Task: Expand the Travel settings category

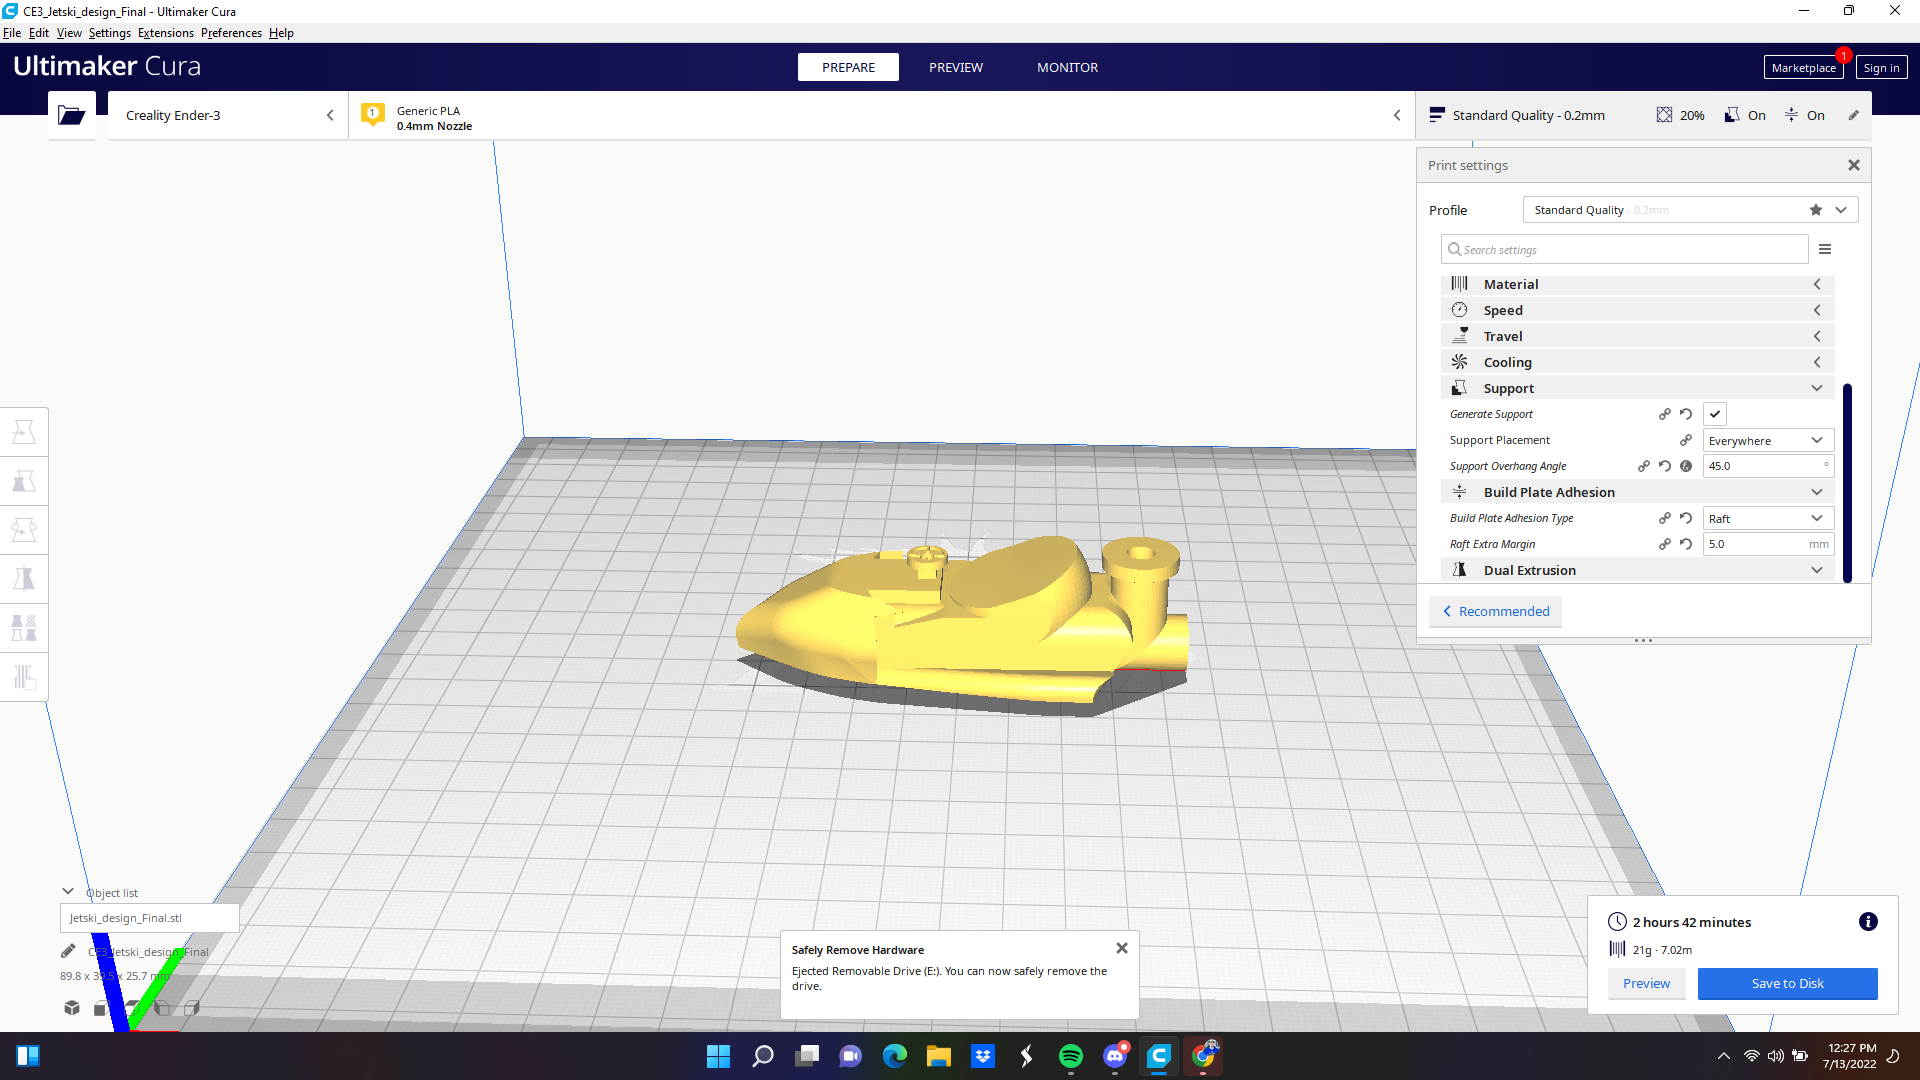Action: (1638, 336)
